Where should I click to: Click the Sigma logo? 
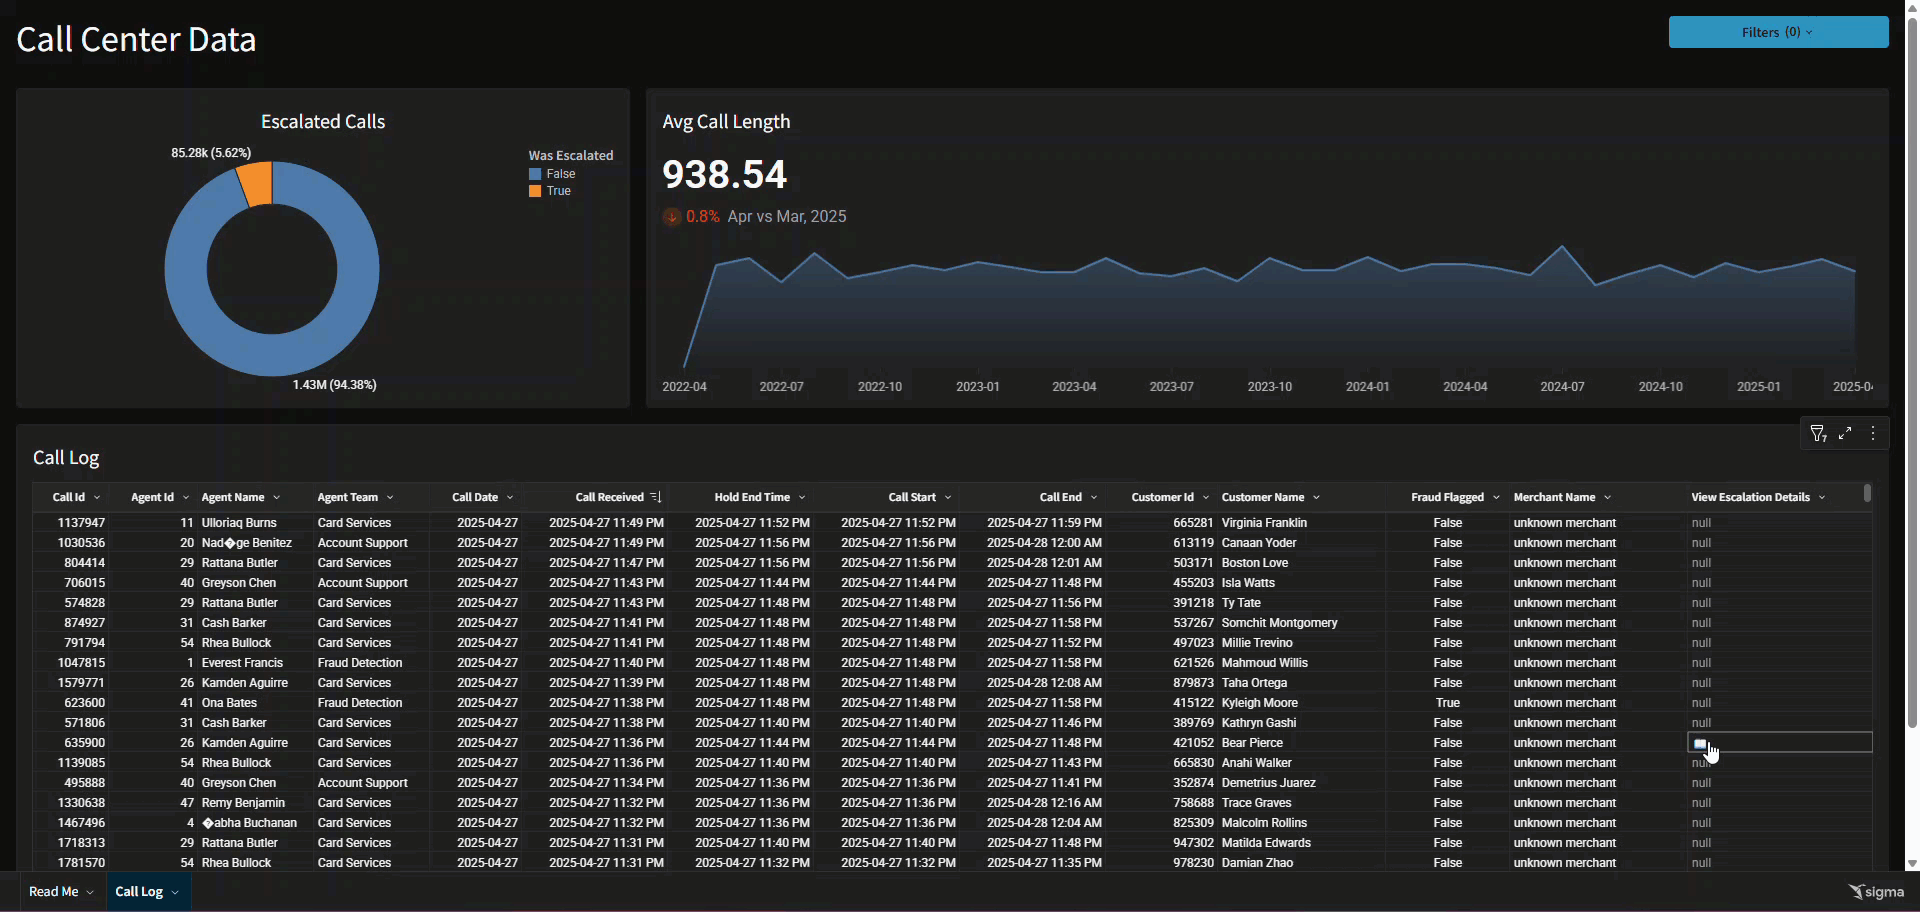click(x=1876, y=891)
